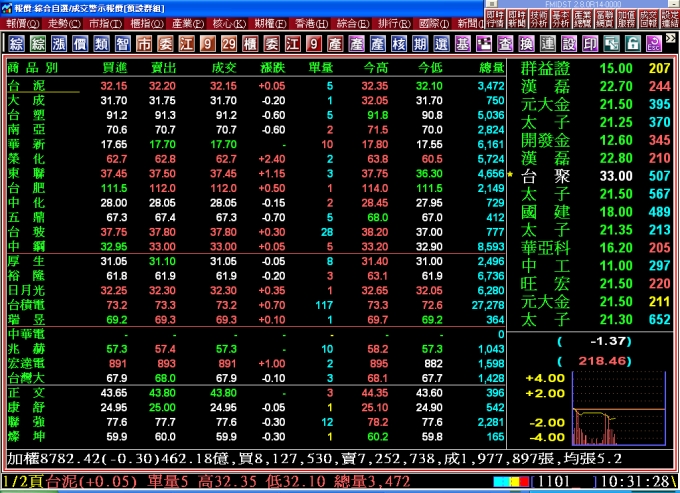
Task: Click the 即時行情 button
Action: [x=495, y=19]
